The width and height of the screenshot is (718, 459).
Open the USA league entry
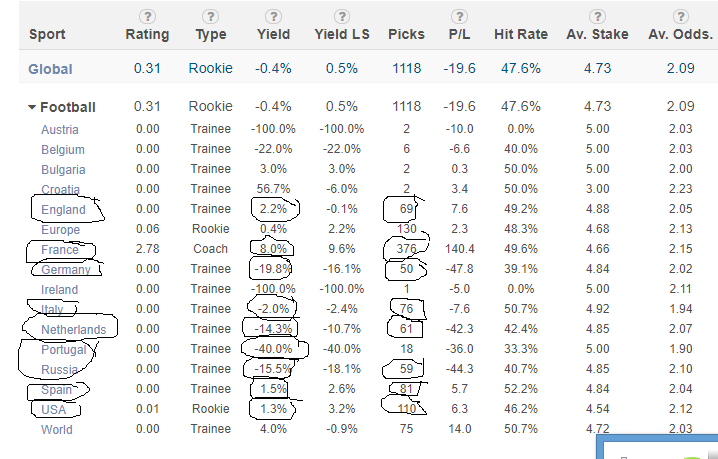coord(54,409)
